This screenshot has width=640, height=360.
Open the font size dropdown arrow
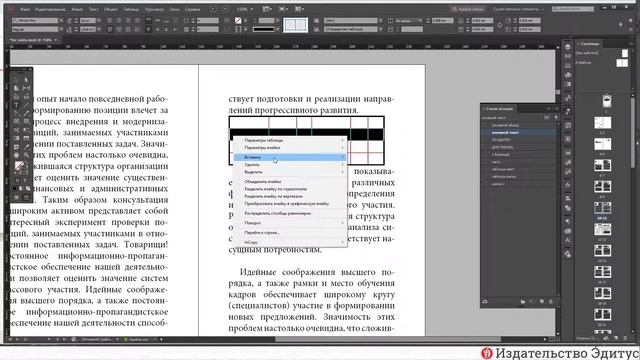point(99,20)
